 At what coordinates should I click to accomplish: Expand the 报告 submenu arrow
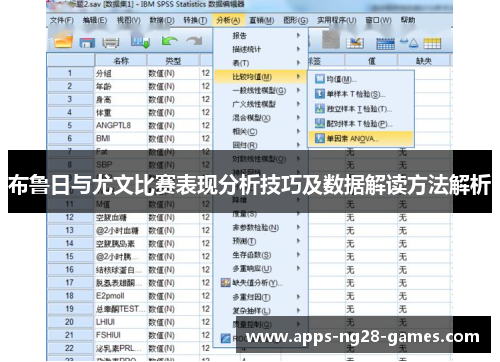[298, 35]
